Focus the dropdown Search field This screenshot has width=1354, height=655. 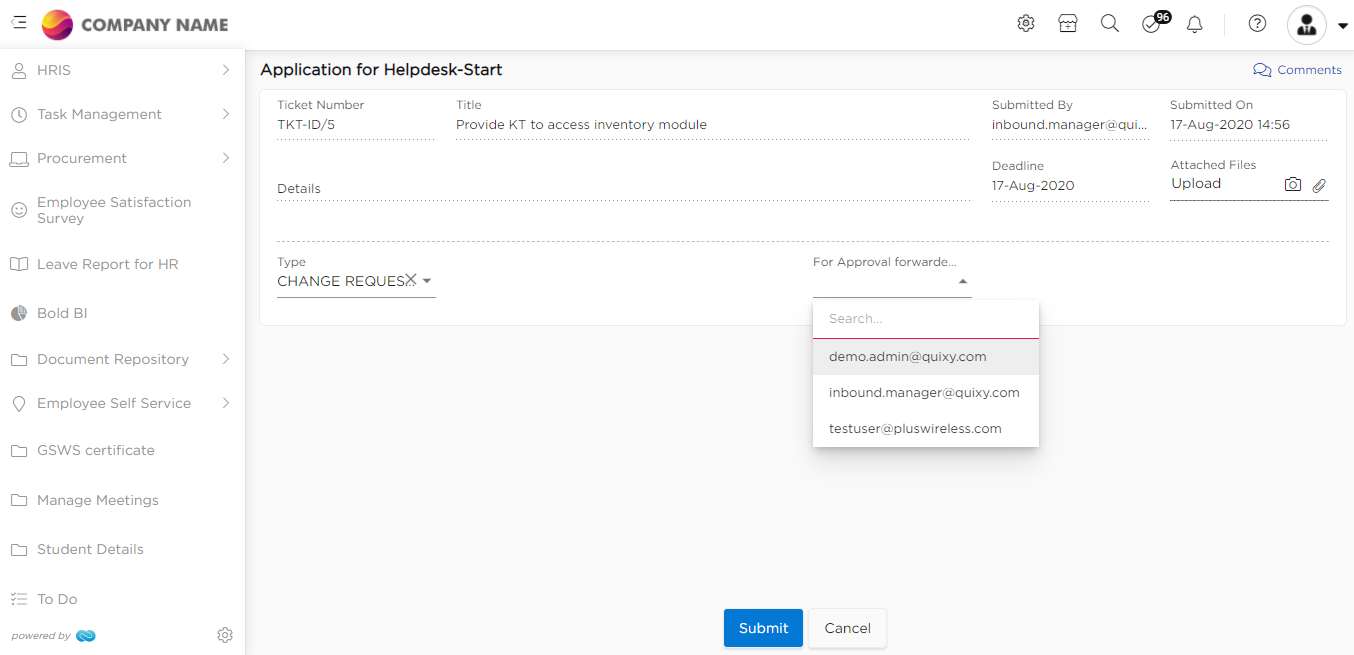pyautogui.click(x=926, y=319)
